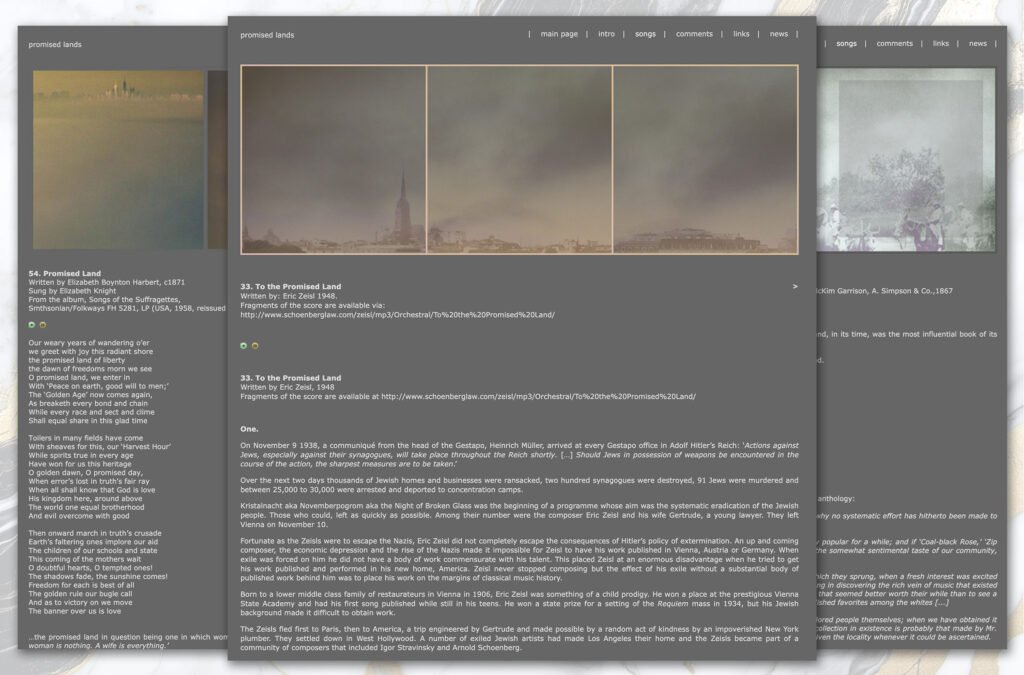The image size is (1024, 675).
Task: Visit the 'links' section
Action: click(741, 33)
